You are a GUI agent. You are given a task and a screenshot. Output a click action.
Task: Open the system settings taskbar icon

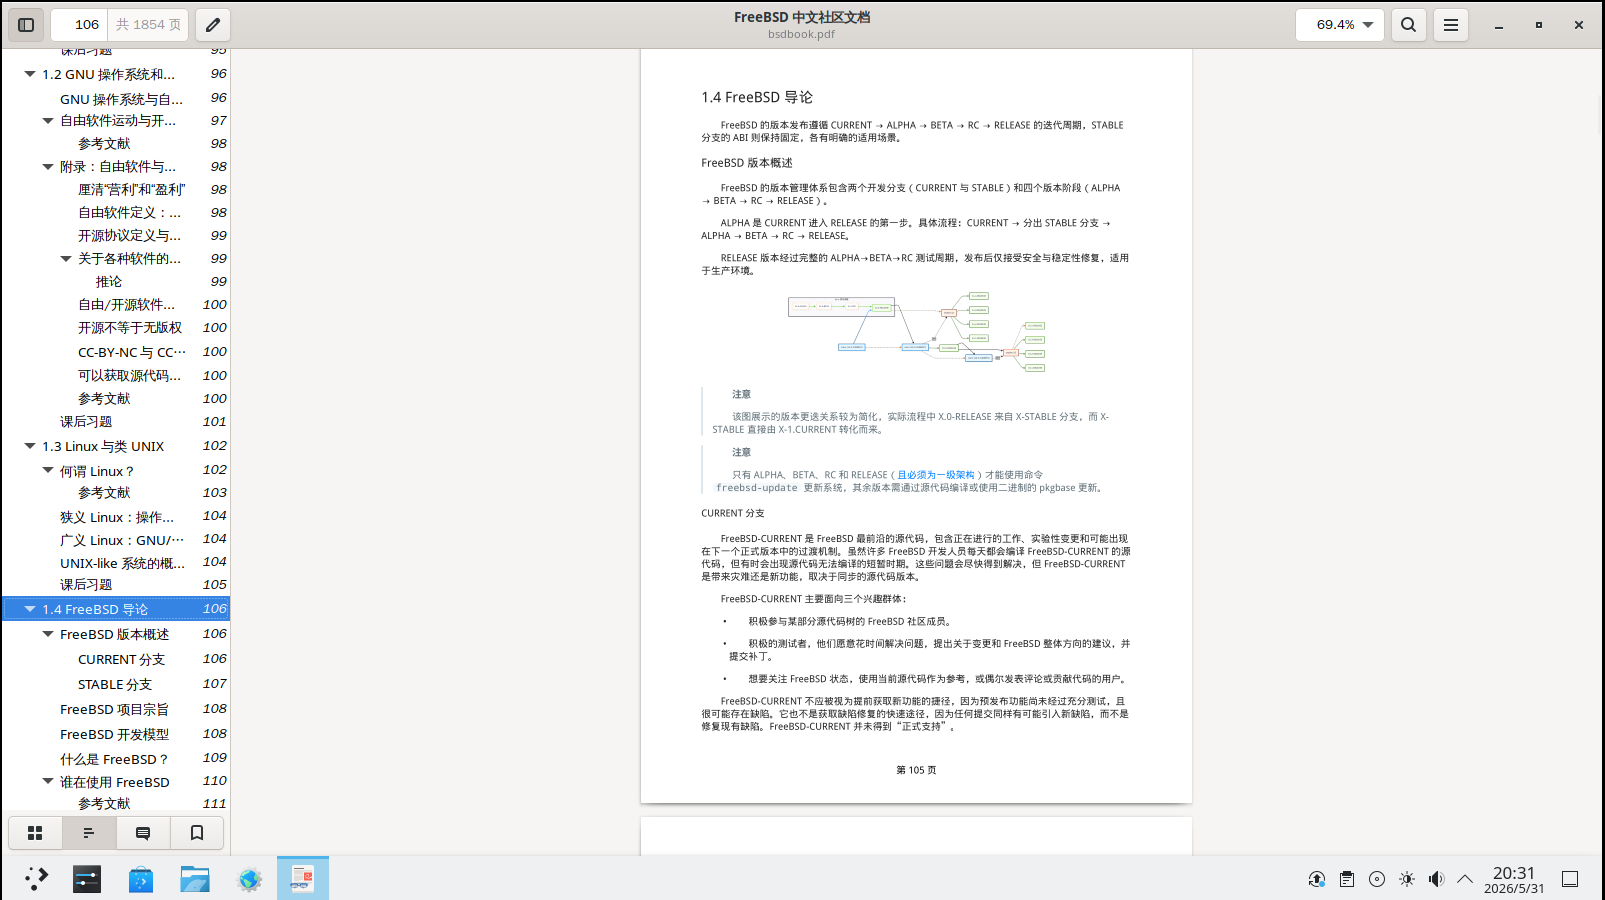pyautogui.click(x=87, y=879)
